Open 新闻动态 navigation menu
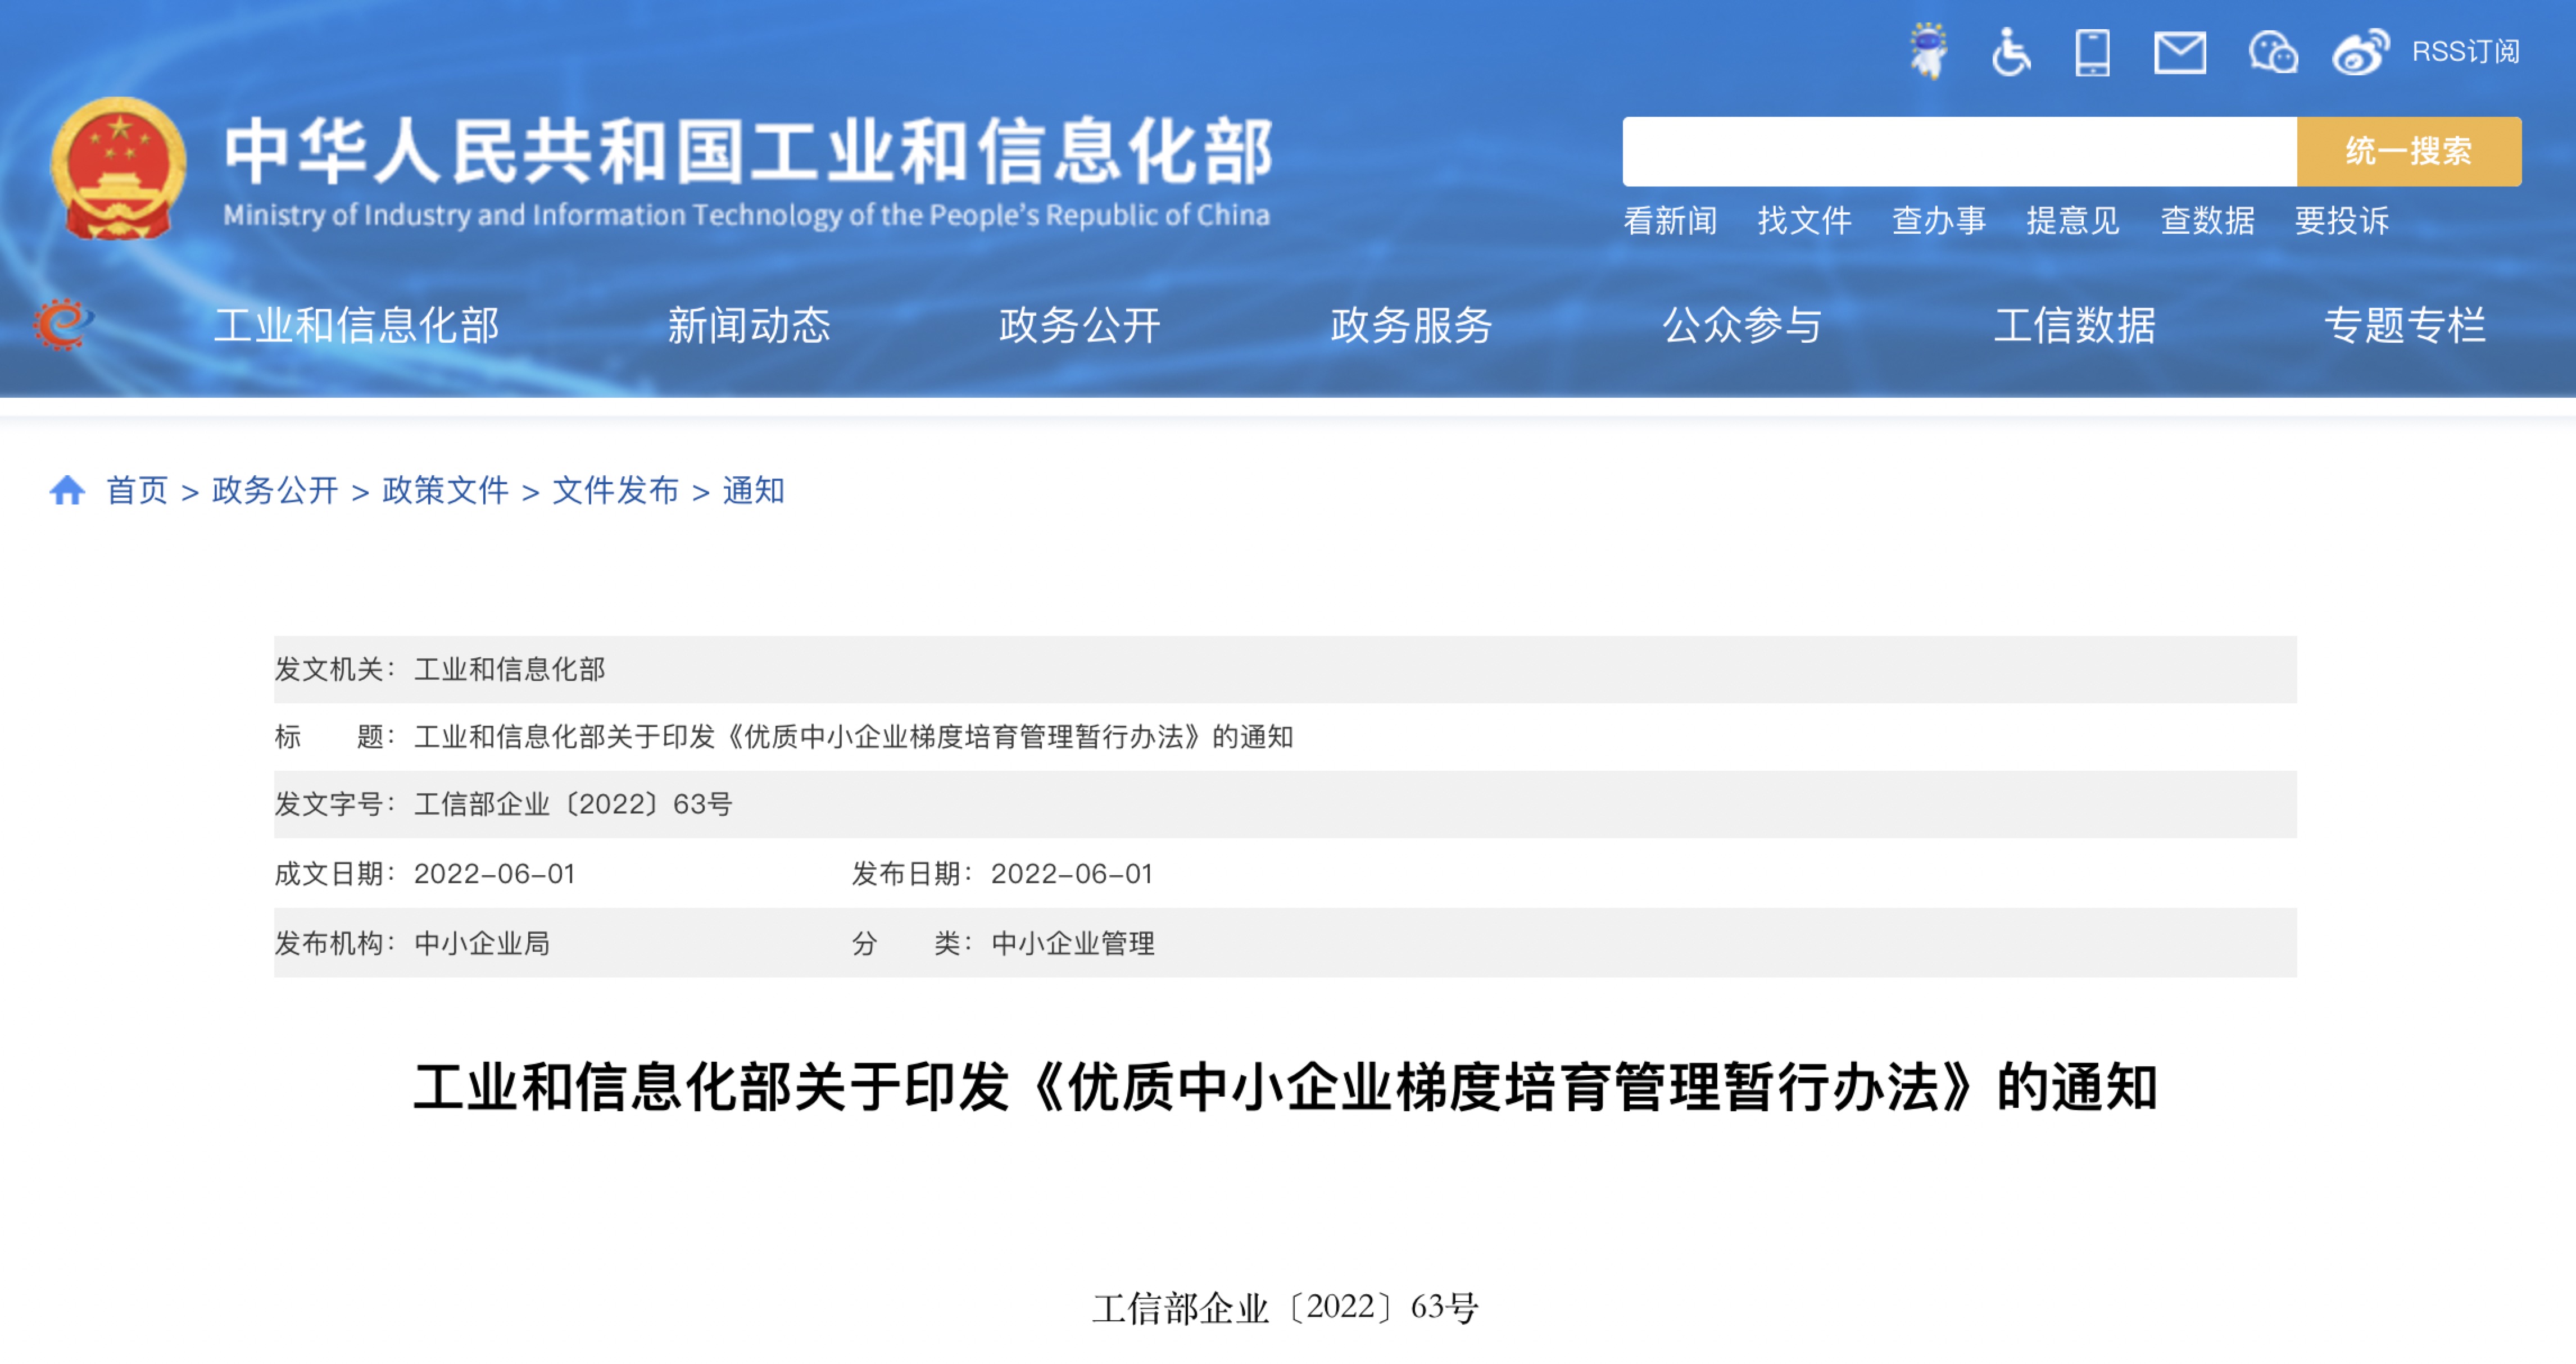Screen dimensions: 2576x1364 749,325
